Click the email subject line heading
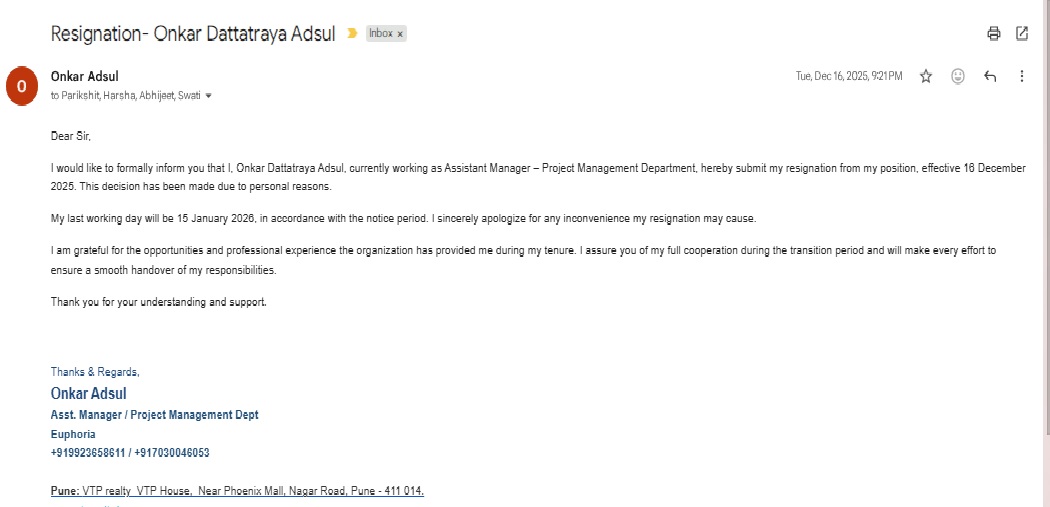 point(193,33)
